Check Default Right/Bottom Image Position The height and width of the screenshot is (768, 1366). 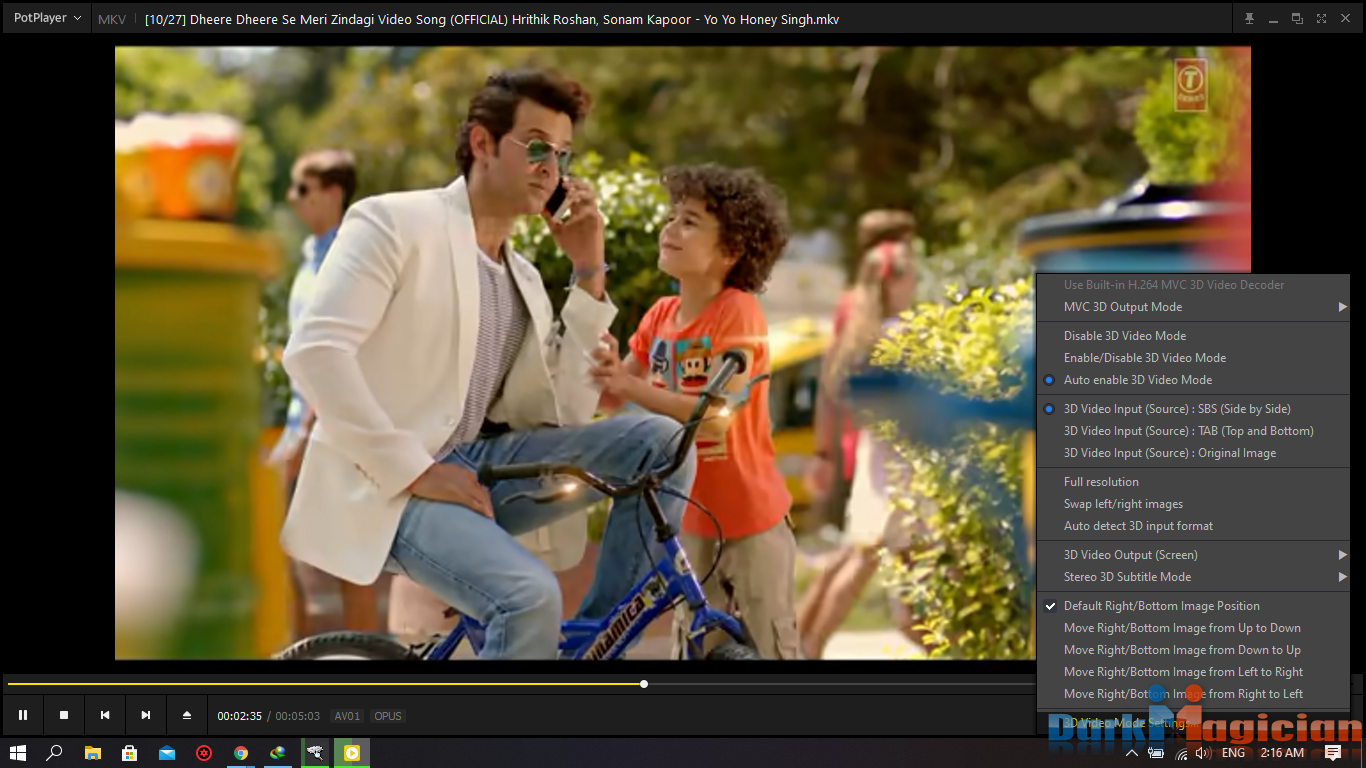[1193, 606]
